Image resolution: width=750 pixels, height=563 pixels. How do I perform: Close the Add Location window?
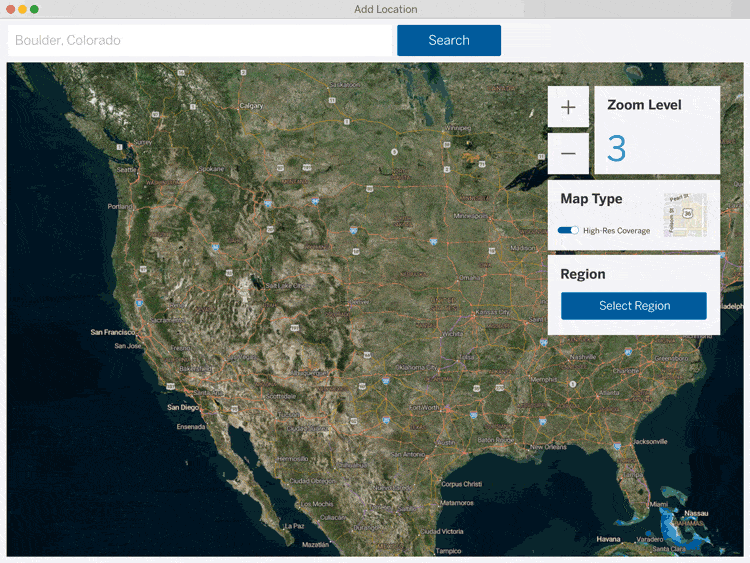tap(10, 9)
